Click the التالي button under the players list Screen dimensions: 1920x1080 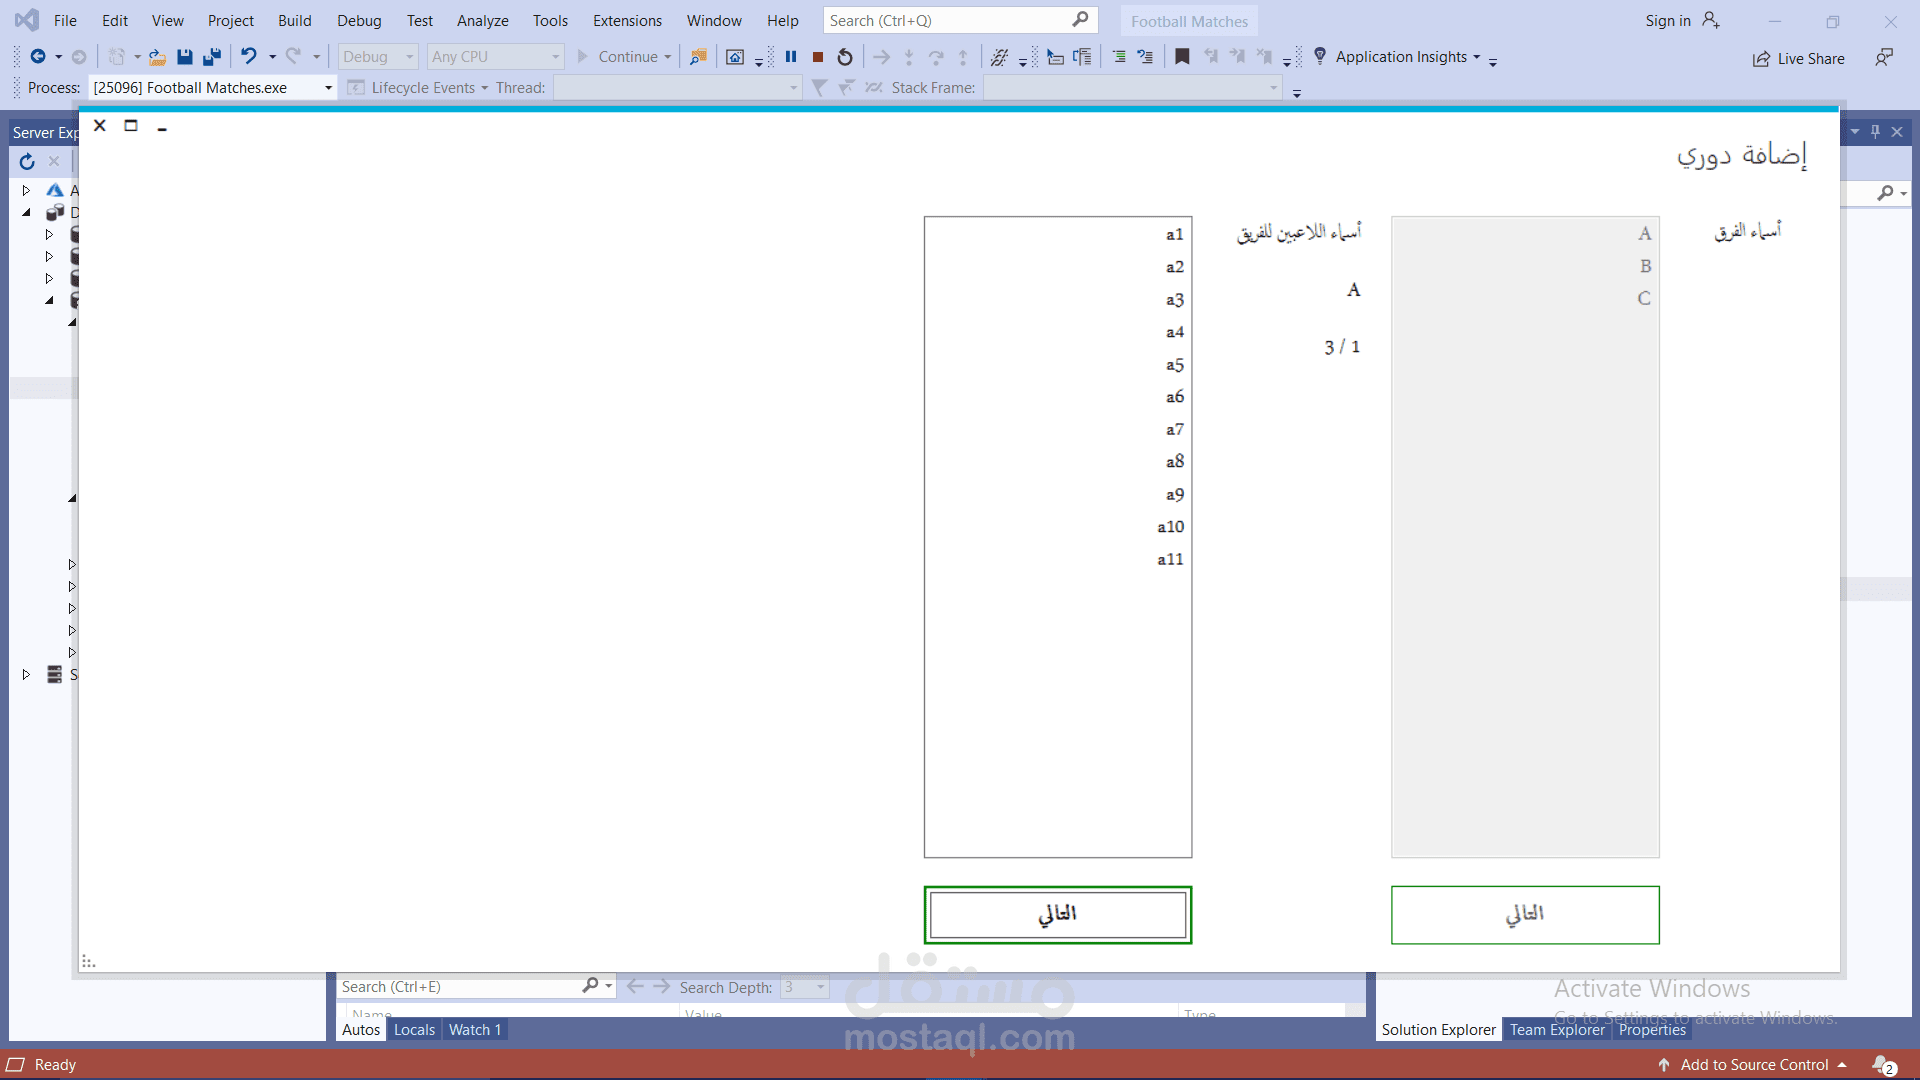[1058, 914]
